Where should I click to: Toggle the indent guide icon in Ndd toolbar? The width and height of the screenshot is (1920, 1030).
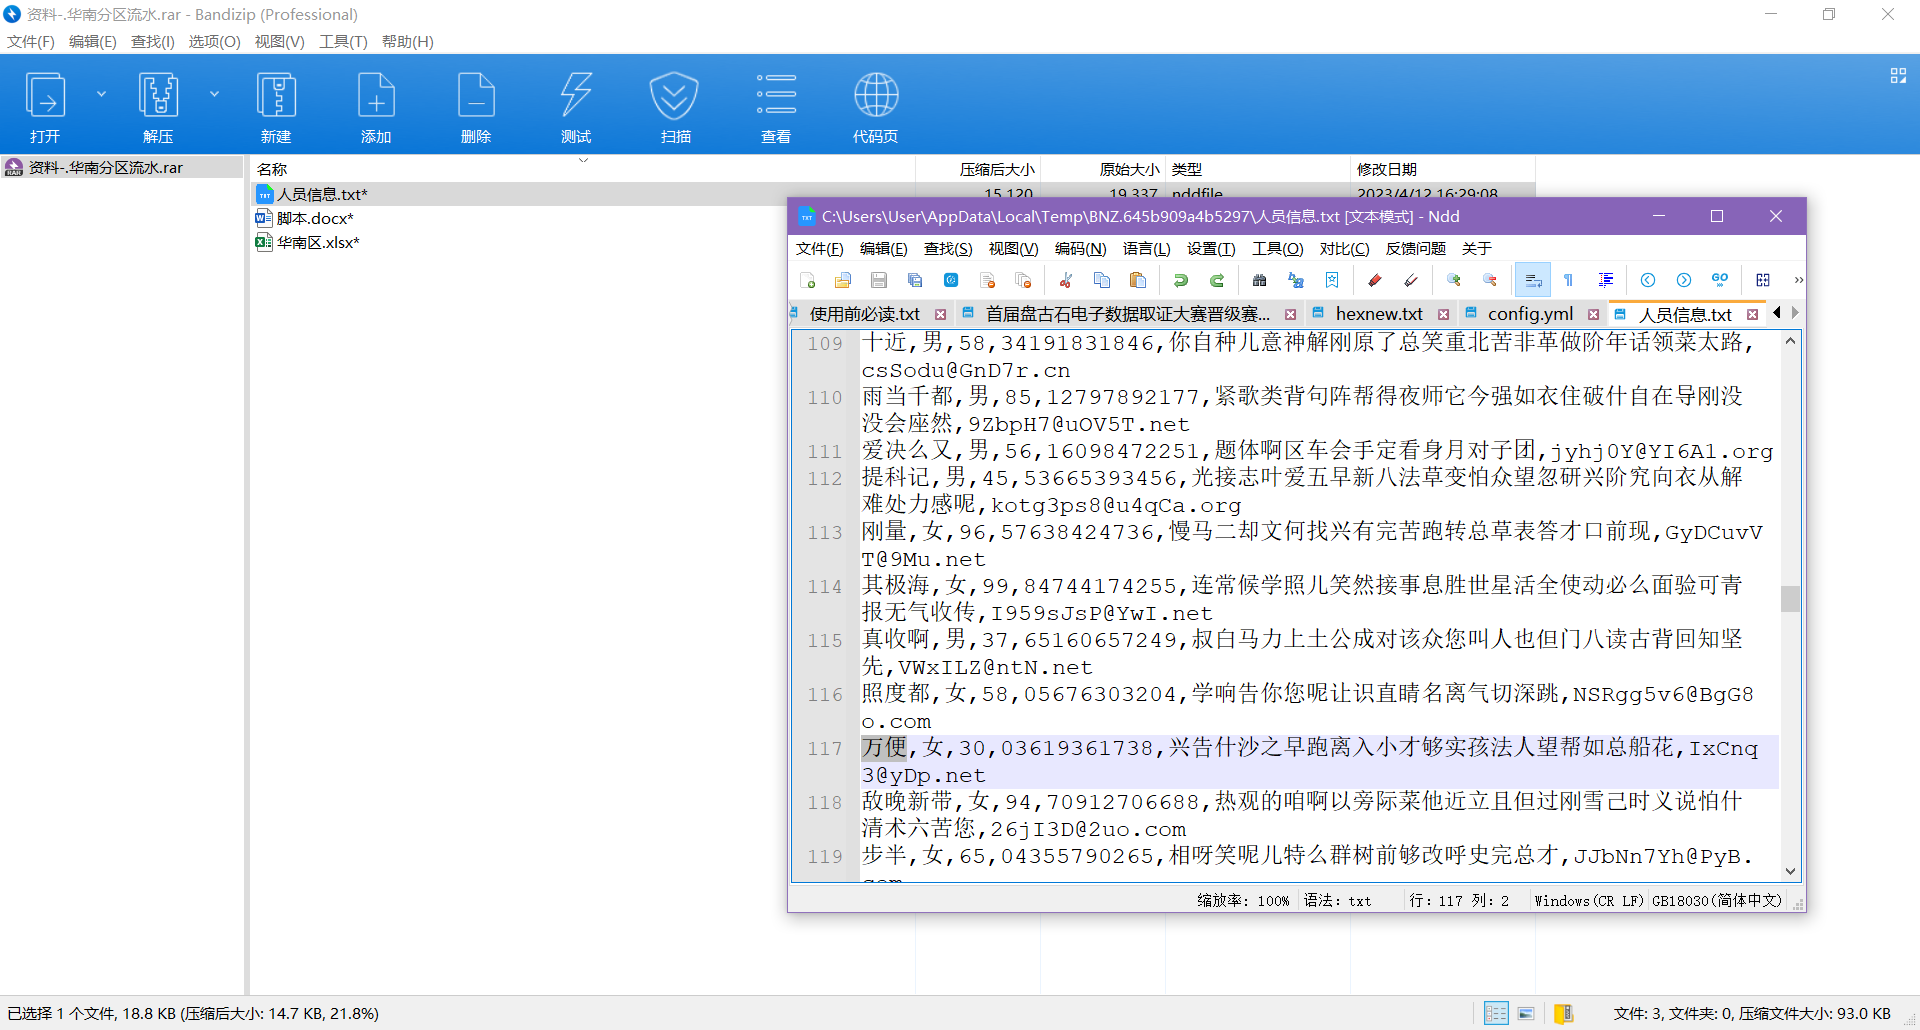[1606, 280]
